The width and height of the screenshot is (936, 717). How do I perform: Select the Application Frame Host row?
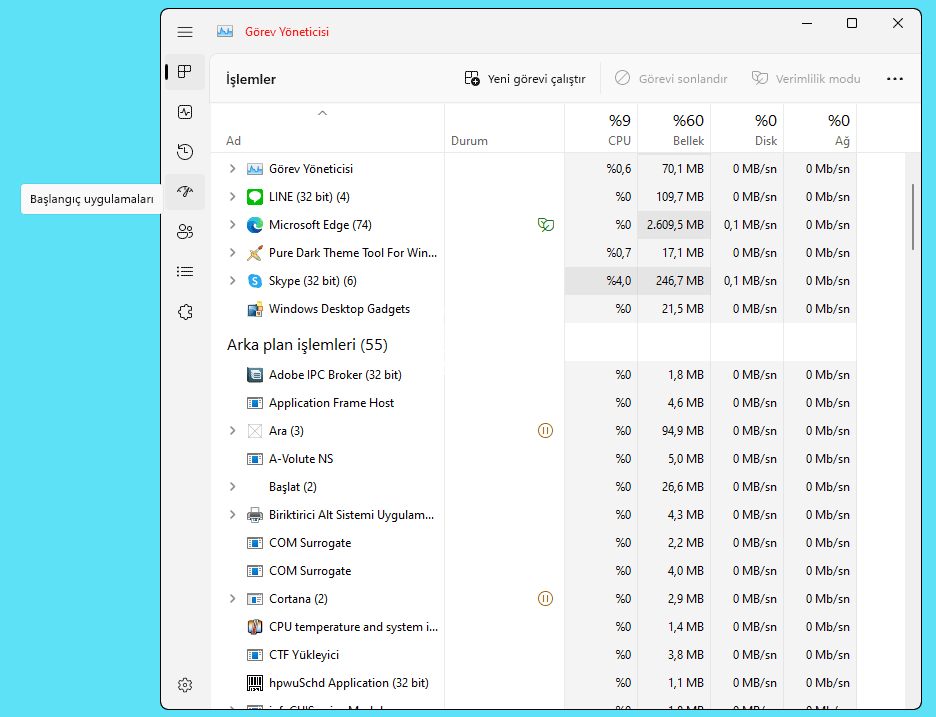(x=534, y=403)
